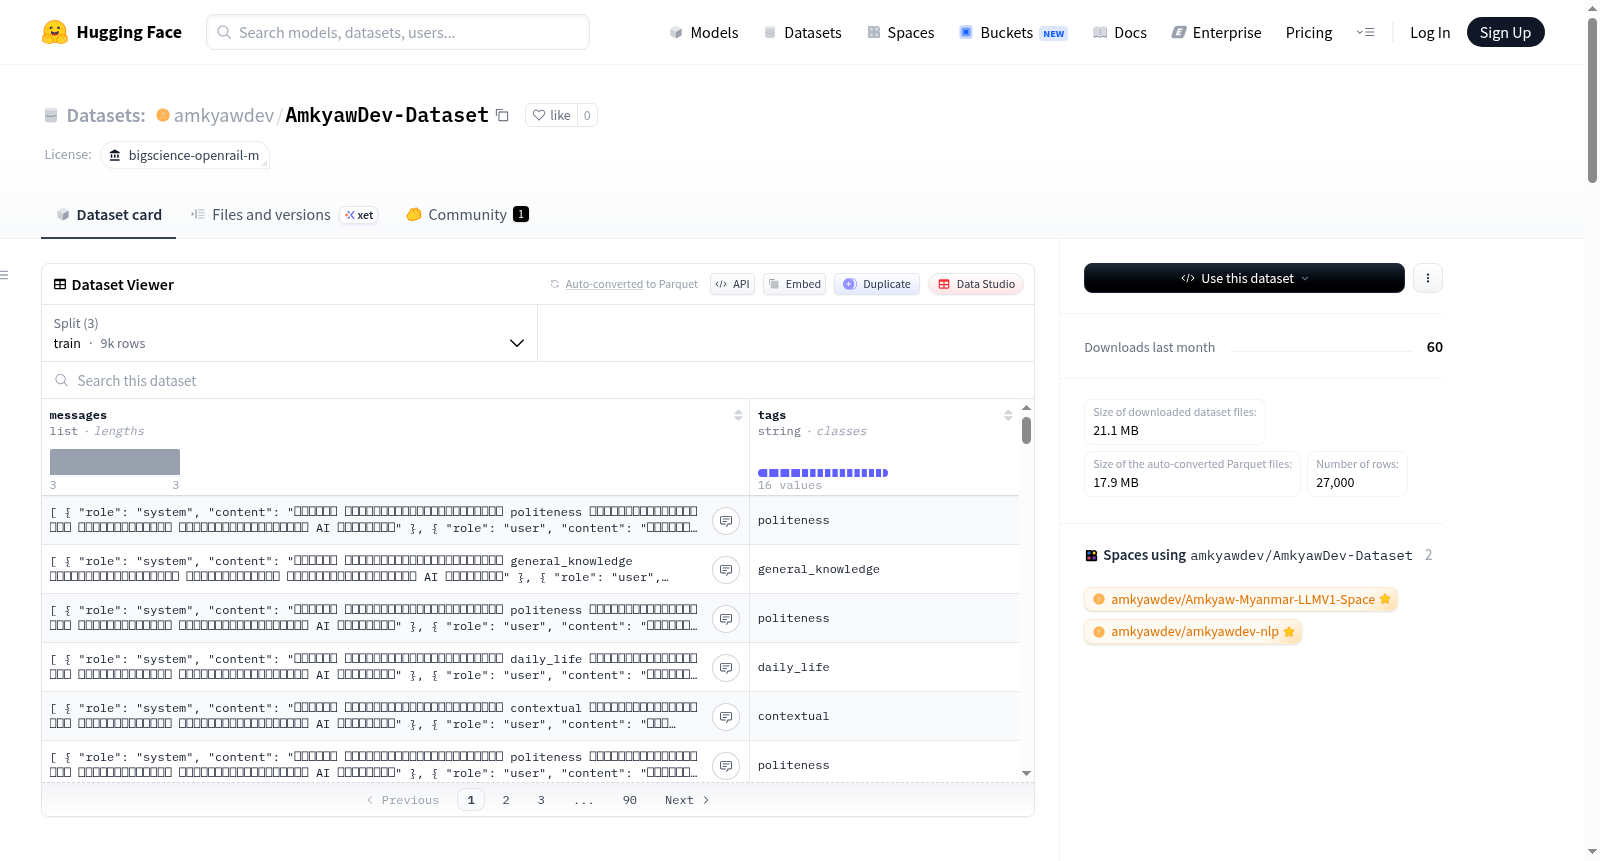Open comment icon for contextual row
Image resolution: width=1600 pixels, height=861 pixels.
tap(726, 716)
